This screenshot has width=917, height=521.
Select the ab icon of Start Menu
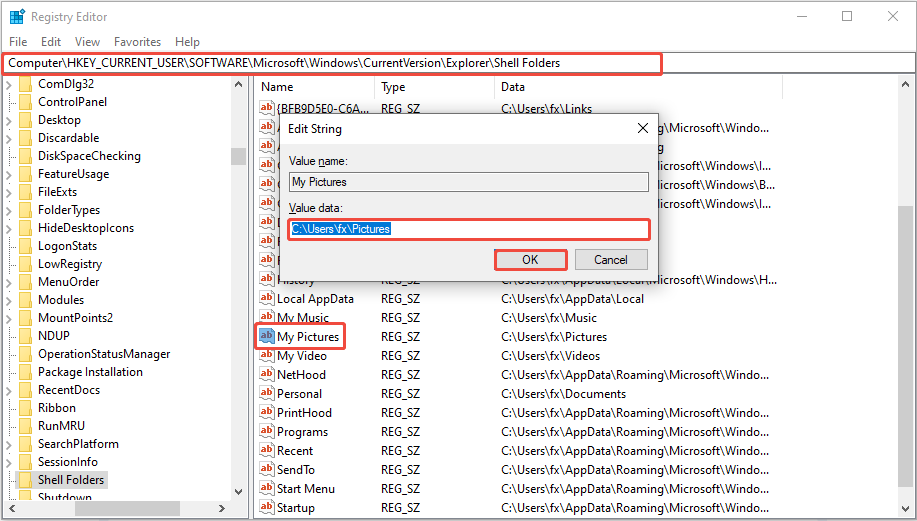tap(267, 488)
